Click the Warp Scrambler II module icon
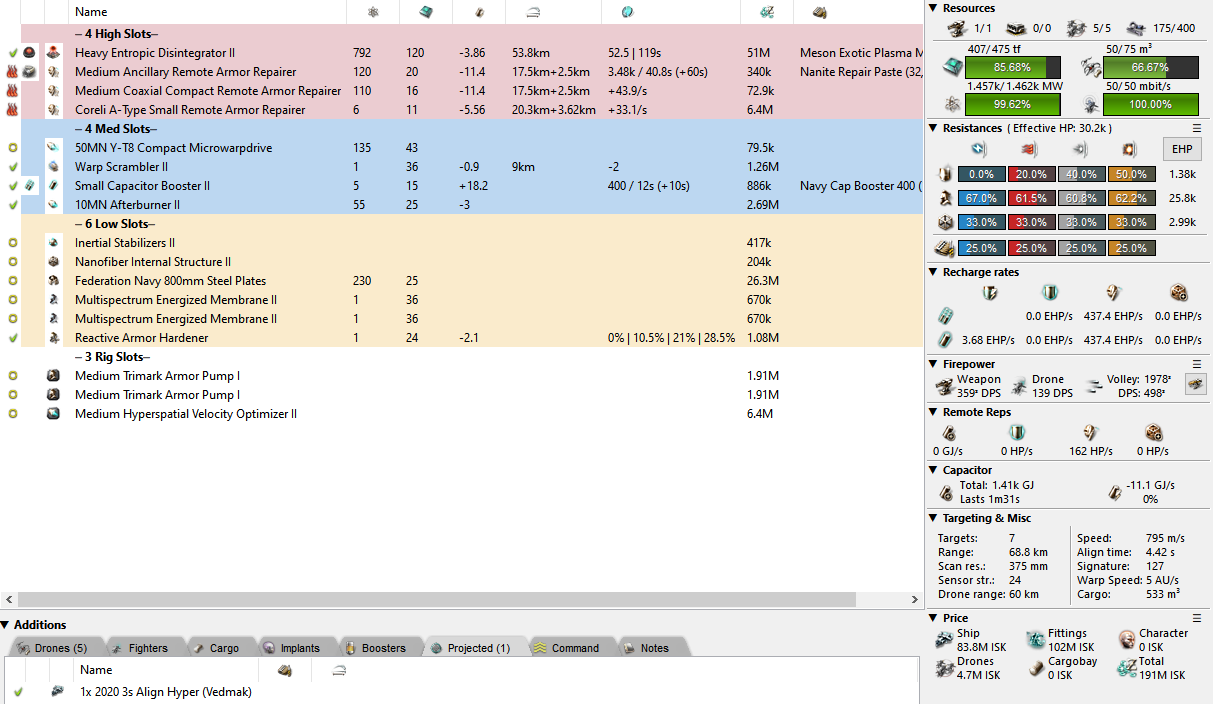Viewport: 1213px width, 704px height. pyautogui.click(x=54, y=167)
